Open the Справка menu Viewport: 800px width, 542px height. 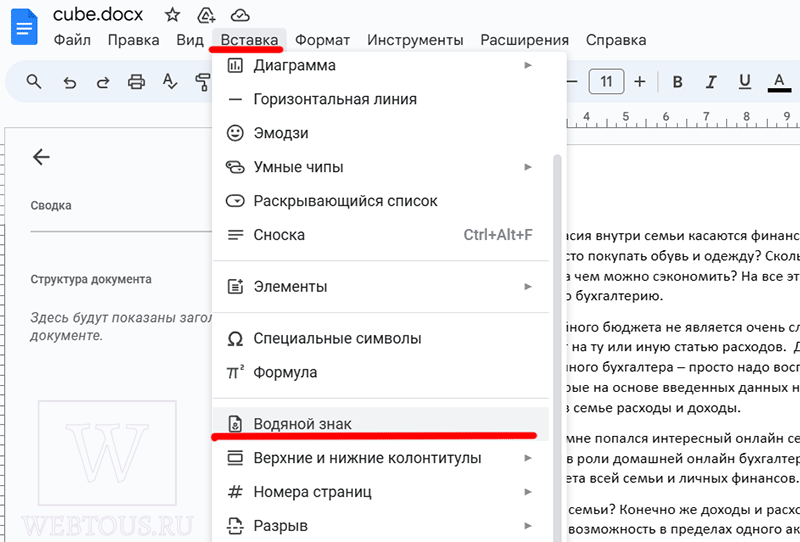(616, 40)
